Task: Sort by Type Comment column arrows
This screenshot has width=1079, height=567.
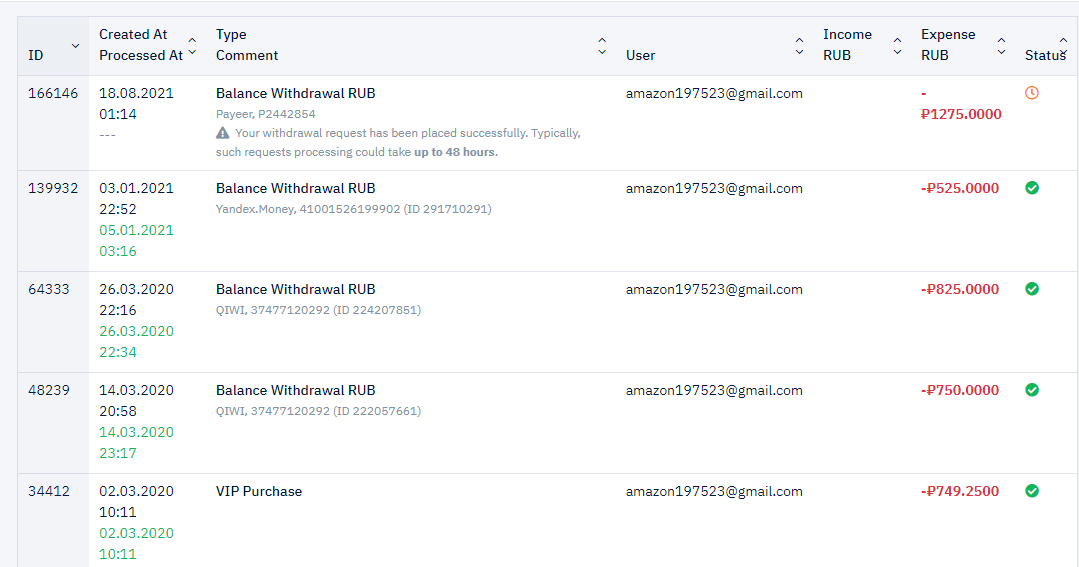Action: [x=602, y=46]
